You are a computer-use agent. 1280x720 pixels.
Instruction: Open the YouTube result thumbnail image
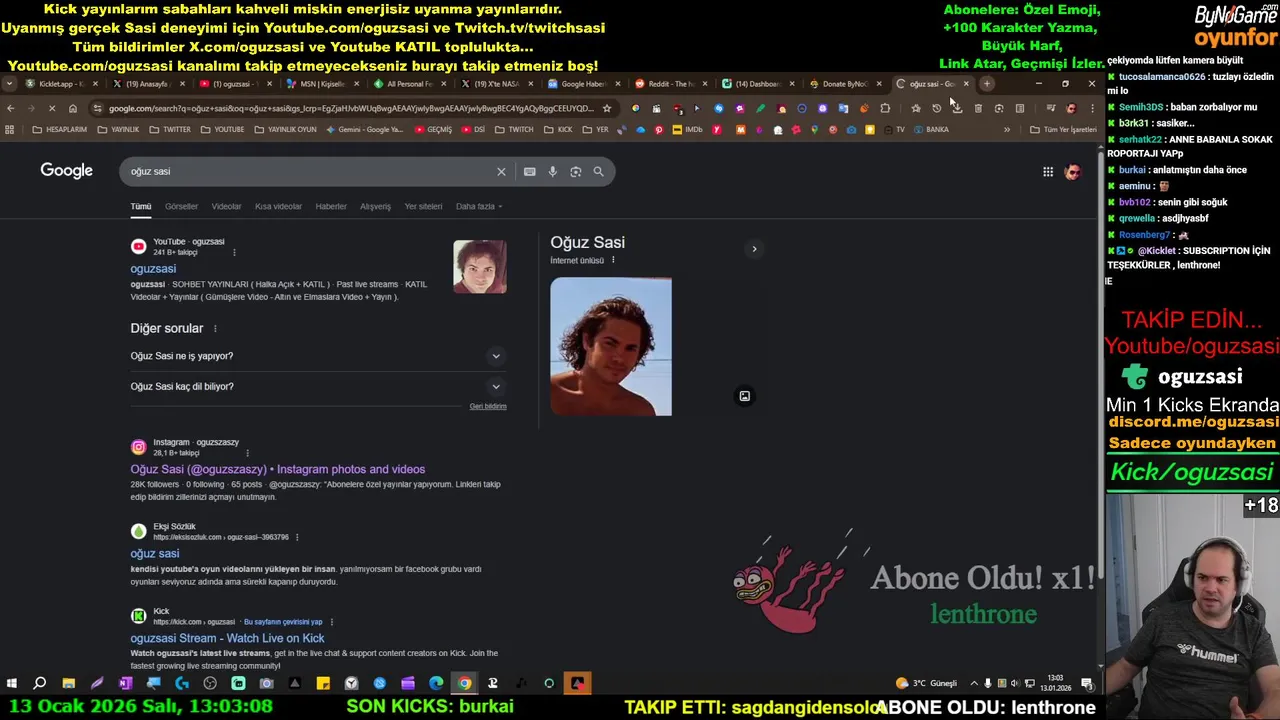tap(480, 267)
